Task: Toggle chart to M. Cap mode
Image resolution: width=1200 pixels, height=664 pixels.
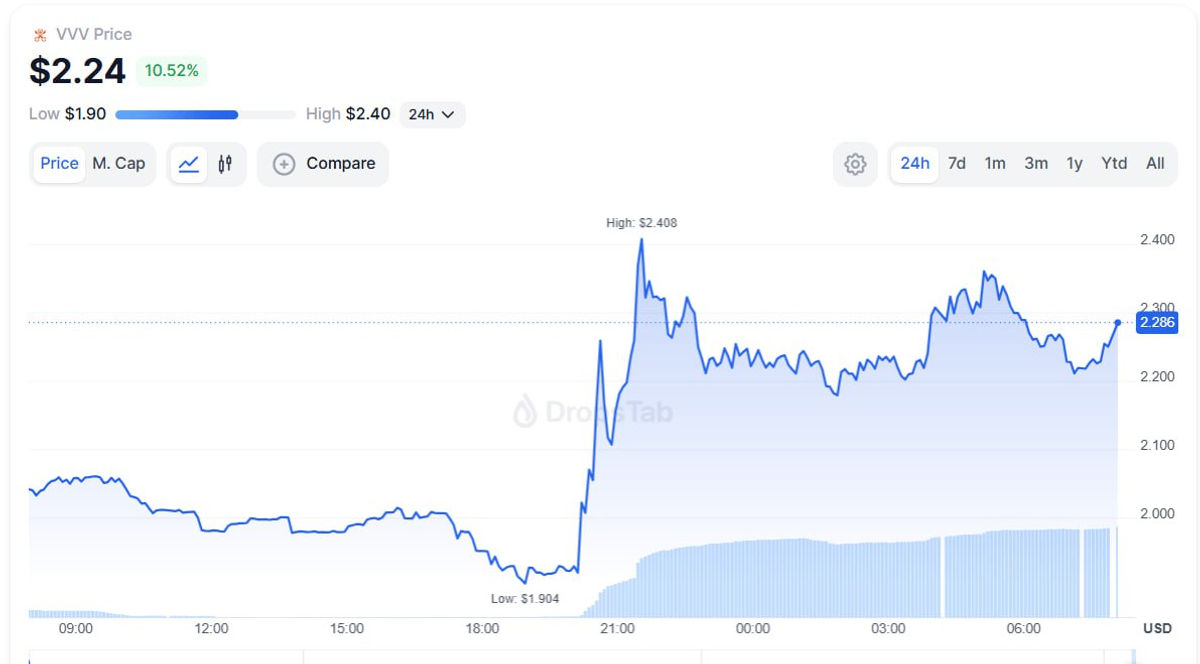Action: 119,164
